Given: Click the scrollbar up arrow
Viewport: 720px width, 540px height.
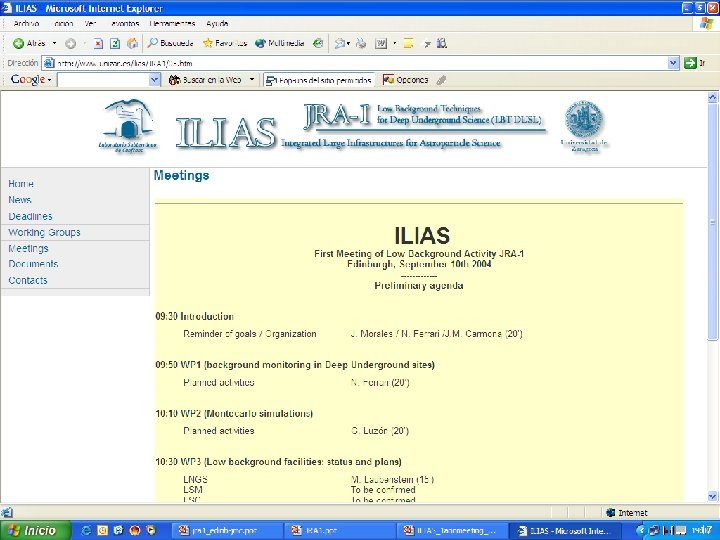Looking at the screenshot, I should 712,97.
